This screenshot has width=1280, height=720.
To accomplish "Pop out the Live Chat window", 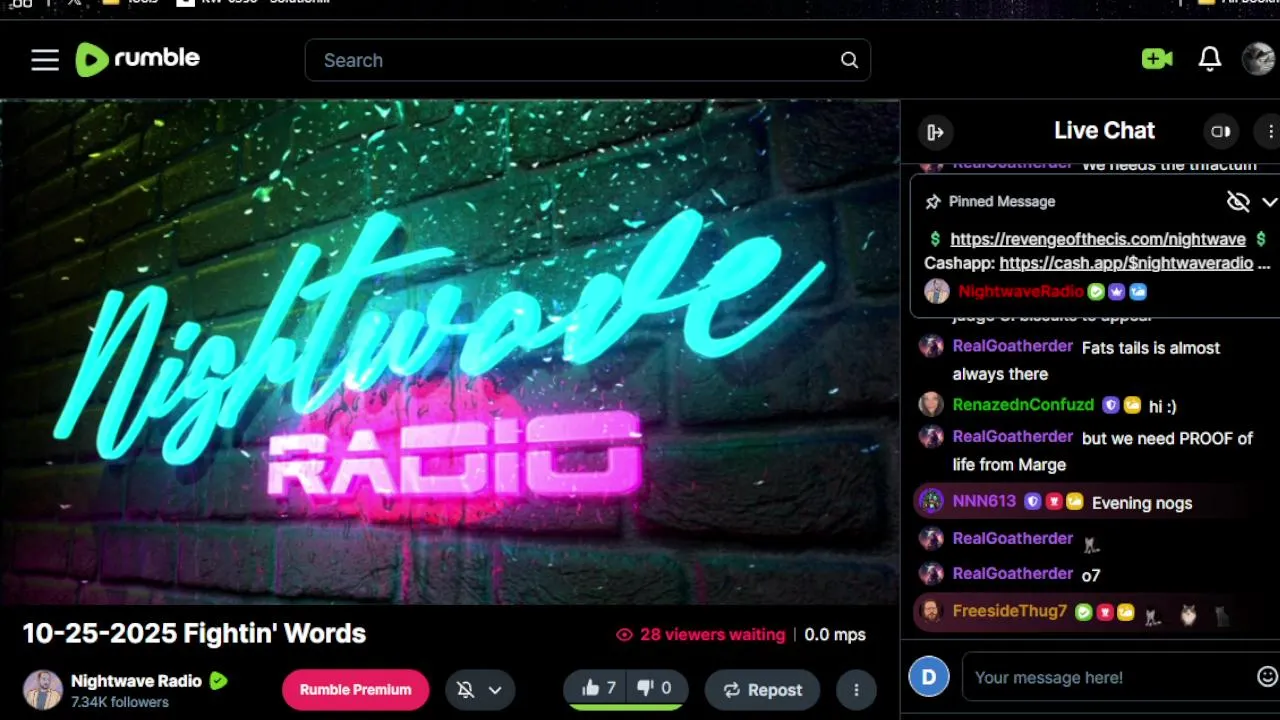I will pos(1221,131).
